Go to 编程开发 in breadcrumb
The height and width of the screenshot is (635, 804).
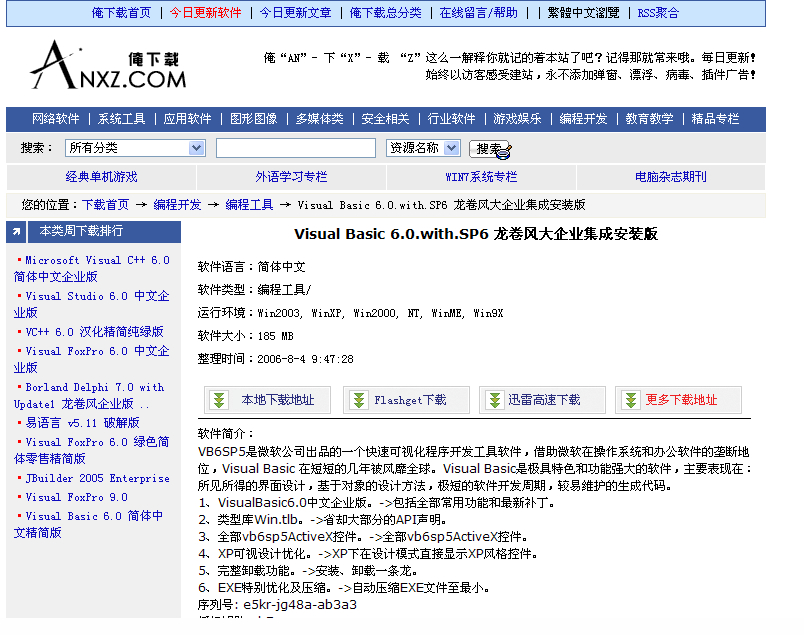[177, 205]
